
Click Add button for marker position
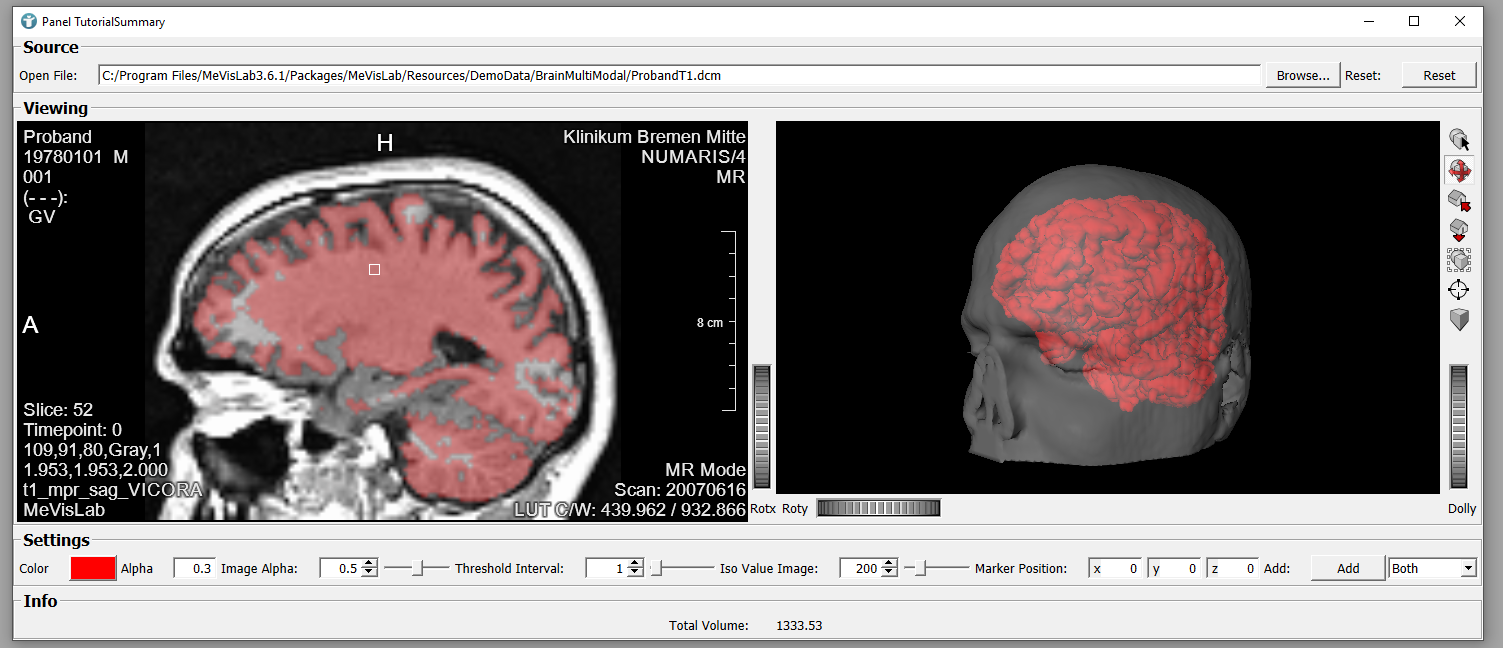(1347, 568)
